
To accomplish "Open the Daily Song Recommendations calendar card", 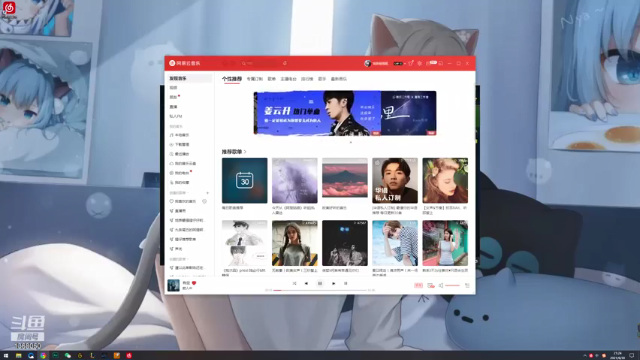I will 244,180.
